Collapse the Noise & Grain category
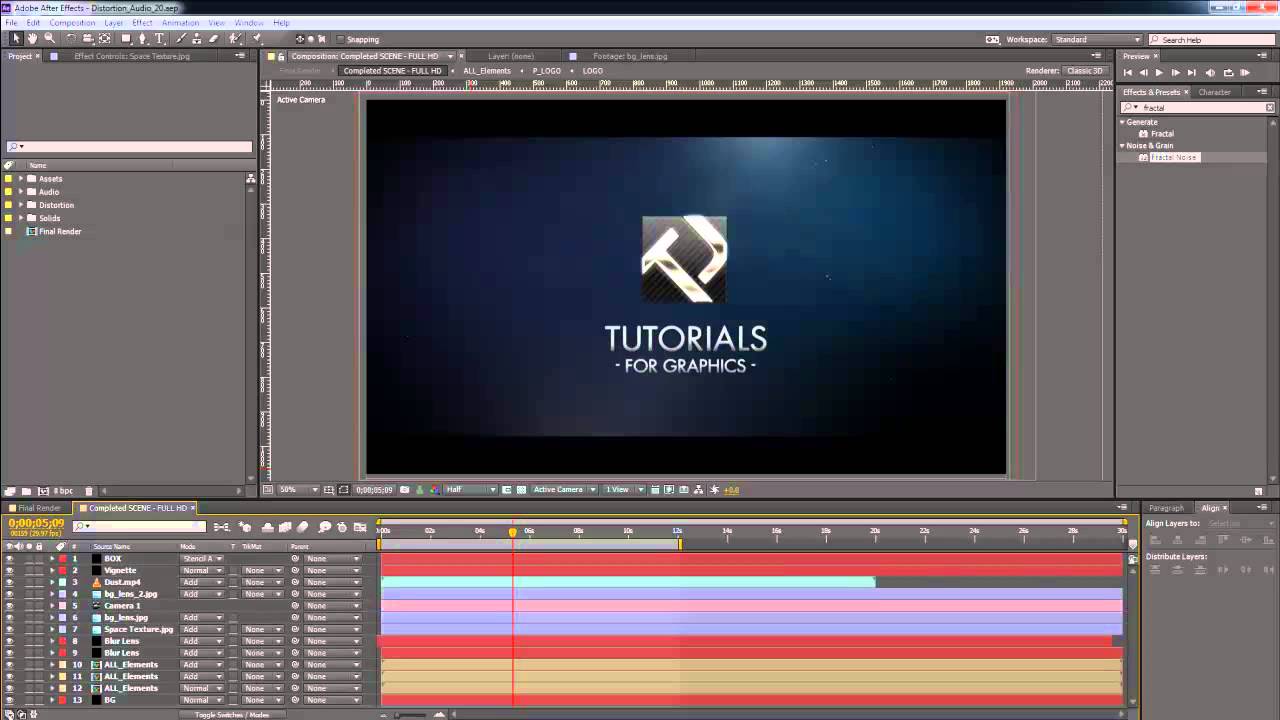Viewport: 1280px width, 720px height. [1122, 145]
